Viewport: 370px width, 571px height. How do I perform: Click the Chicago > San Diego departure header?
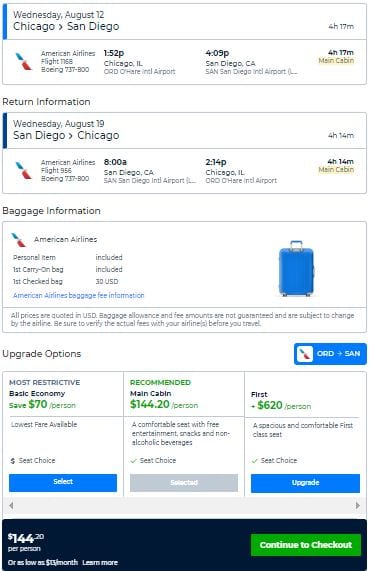(x=66, y=26)
